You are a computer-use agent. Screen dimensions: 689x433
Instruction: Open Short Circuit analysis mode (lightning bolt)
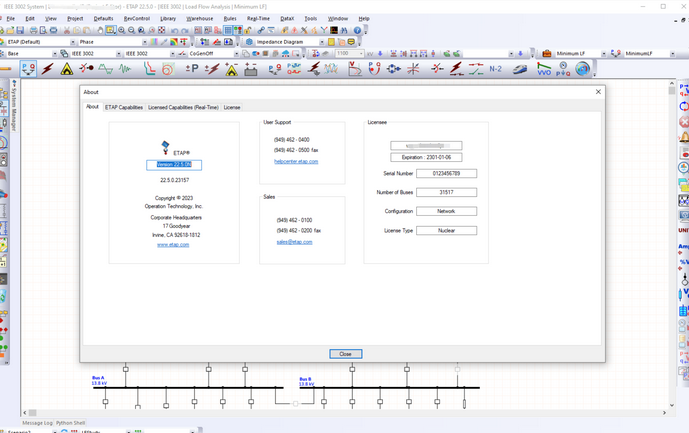click(x=47, y=69)
